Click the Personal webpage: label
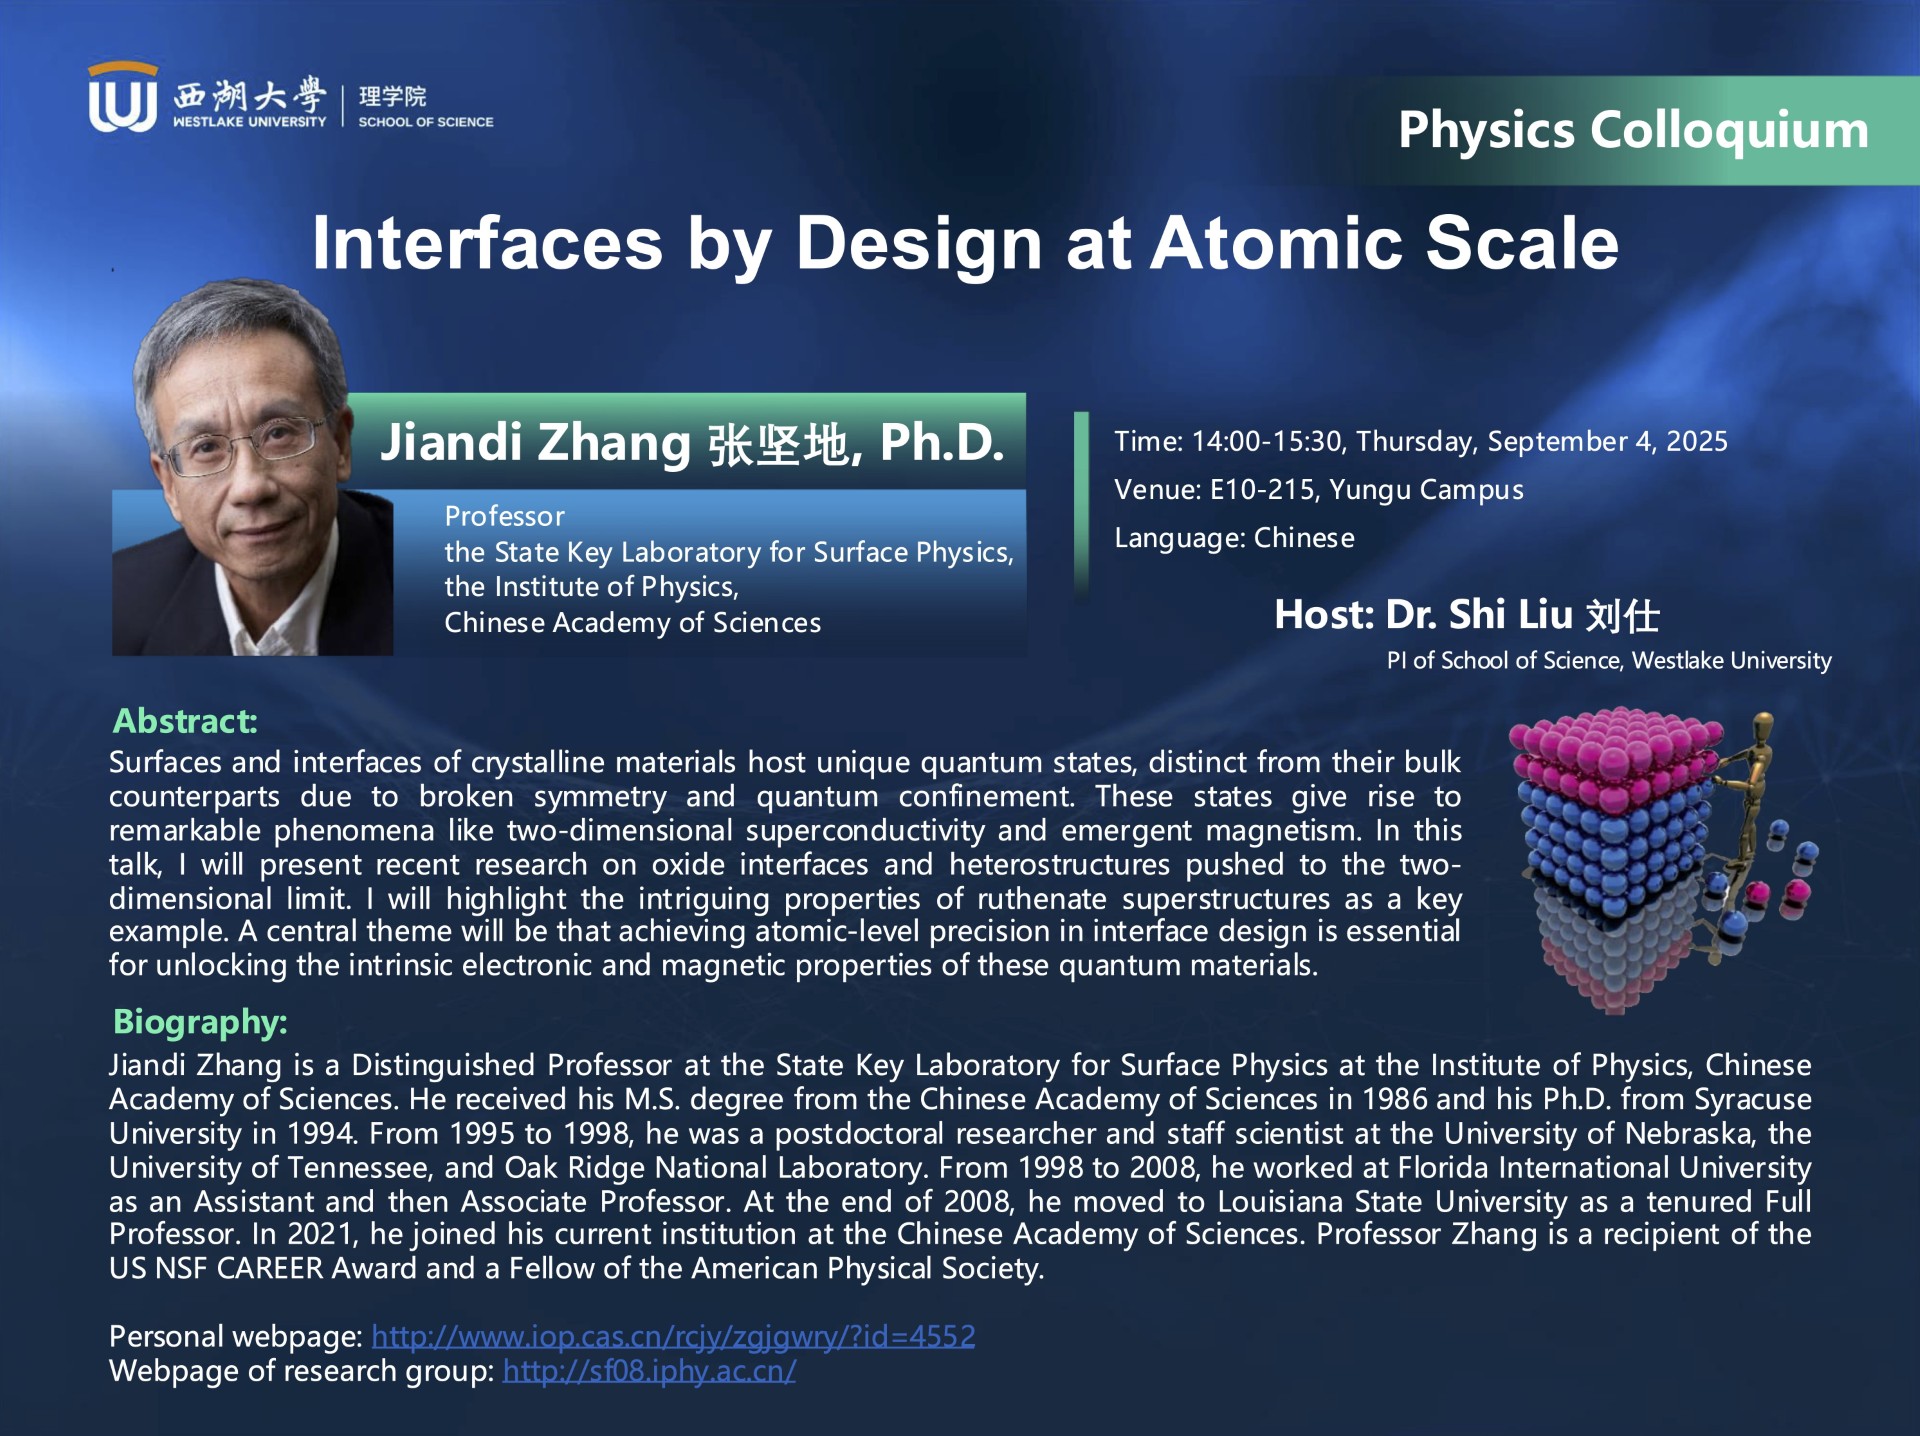This screenshot has width=1920, height=1436. (x=236, y=1337)
